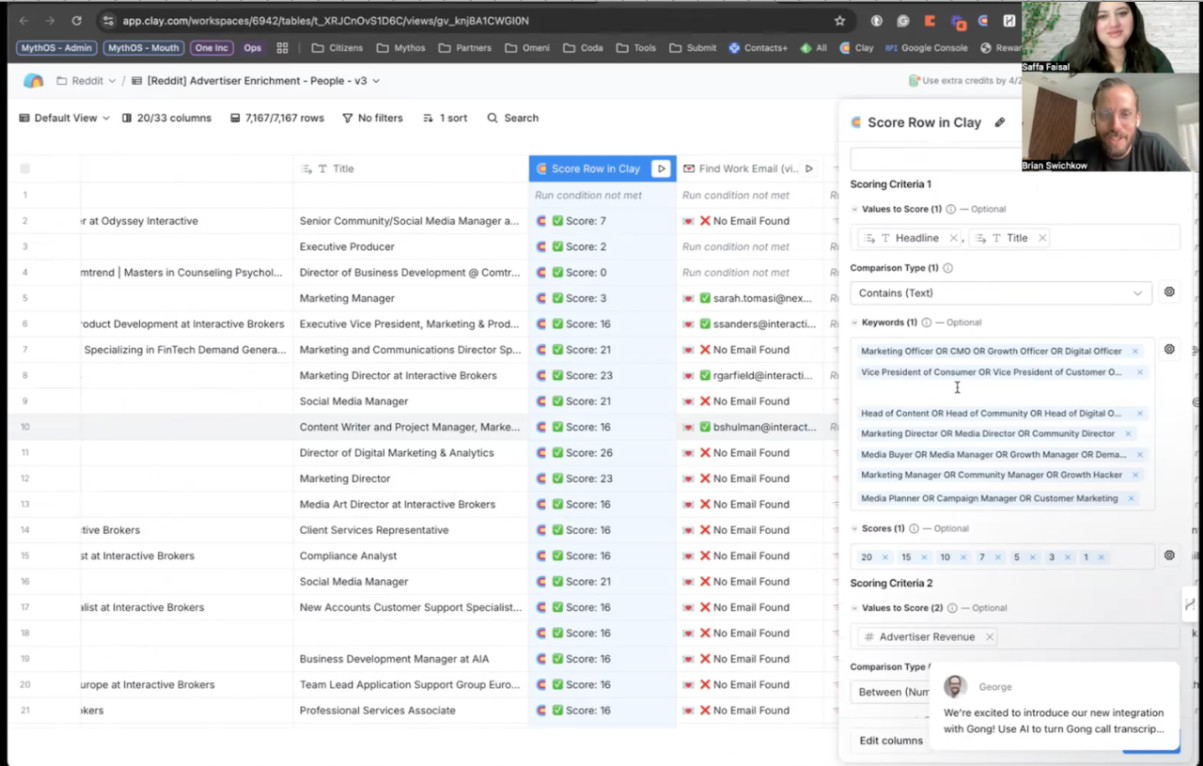Remove the score 15 chip
This screenshot has width=1203, height=766.
(924, 557)
